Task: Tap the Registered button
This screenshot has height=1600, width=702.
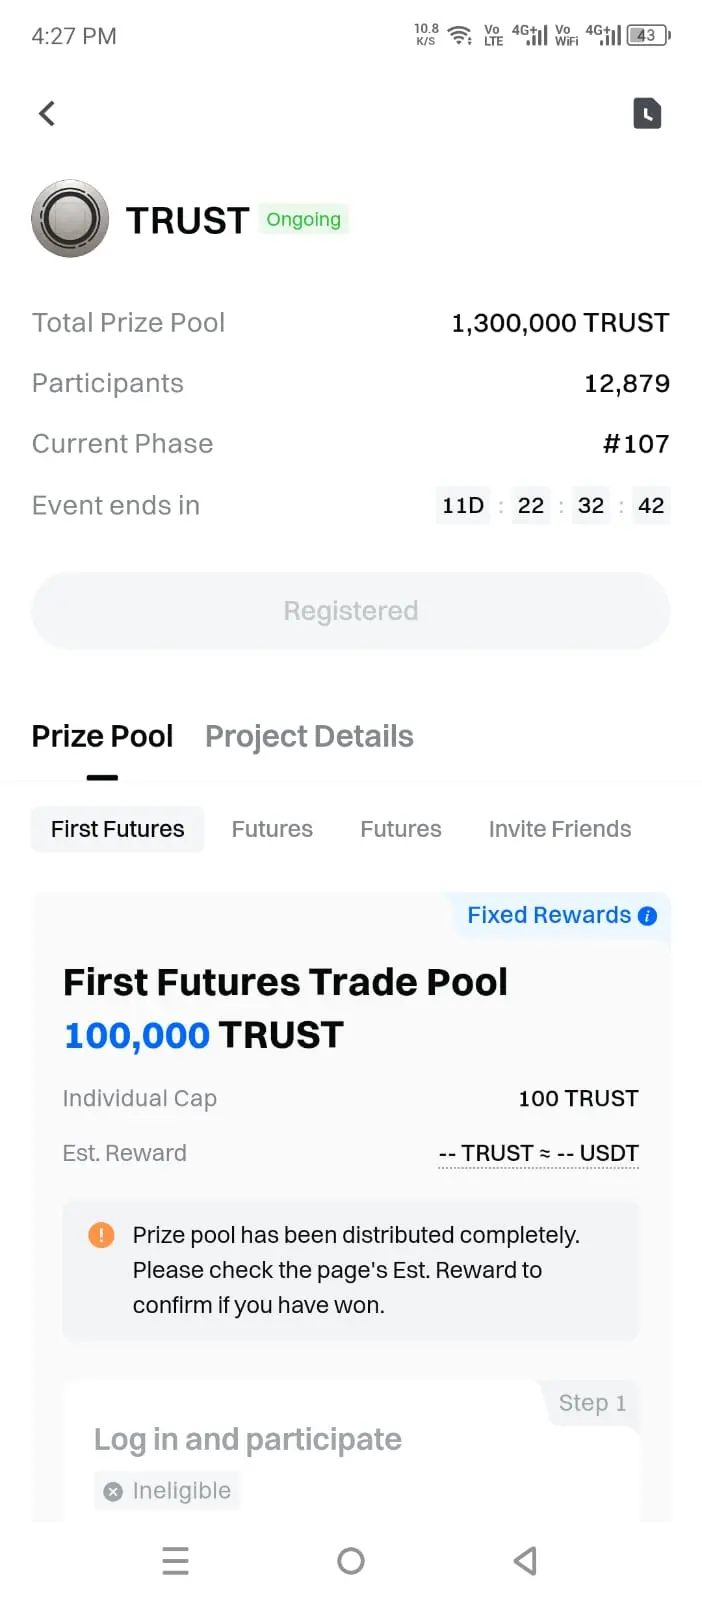Action: [x=351, y=611]
